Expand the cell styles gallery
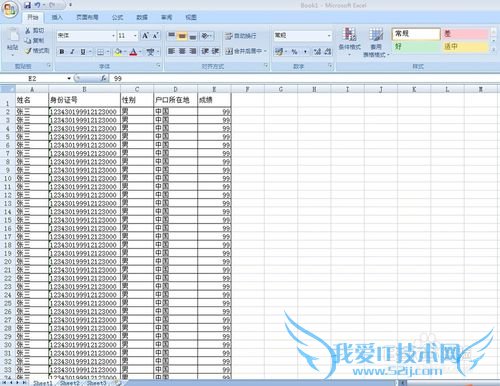This screenshot has height=386, width=500. 494,49
